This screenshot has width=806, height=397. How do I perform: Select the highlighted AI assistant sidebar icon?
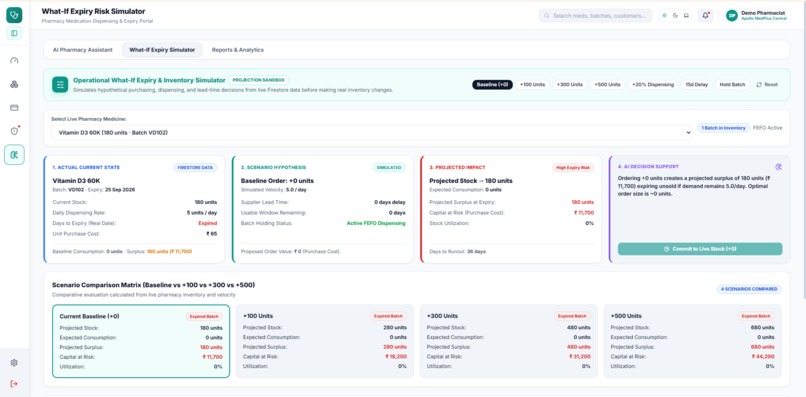[x=14, y=155]
